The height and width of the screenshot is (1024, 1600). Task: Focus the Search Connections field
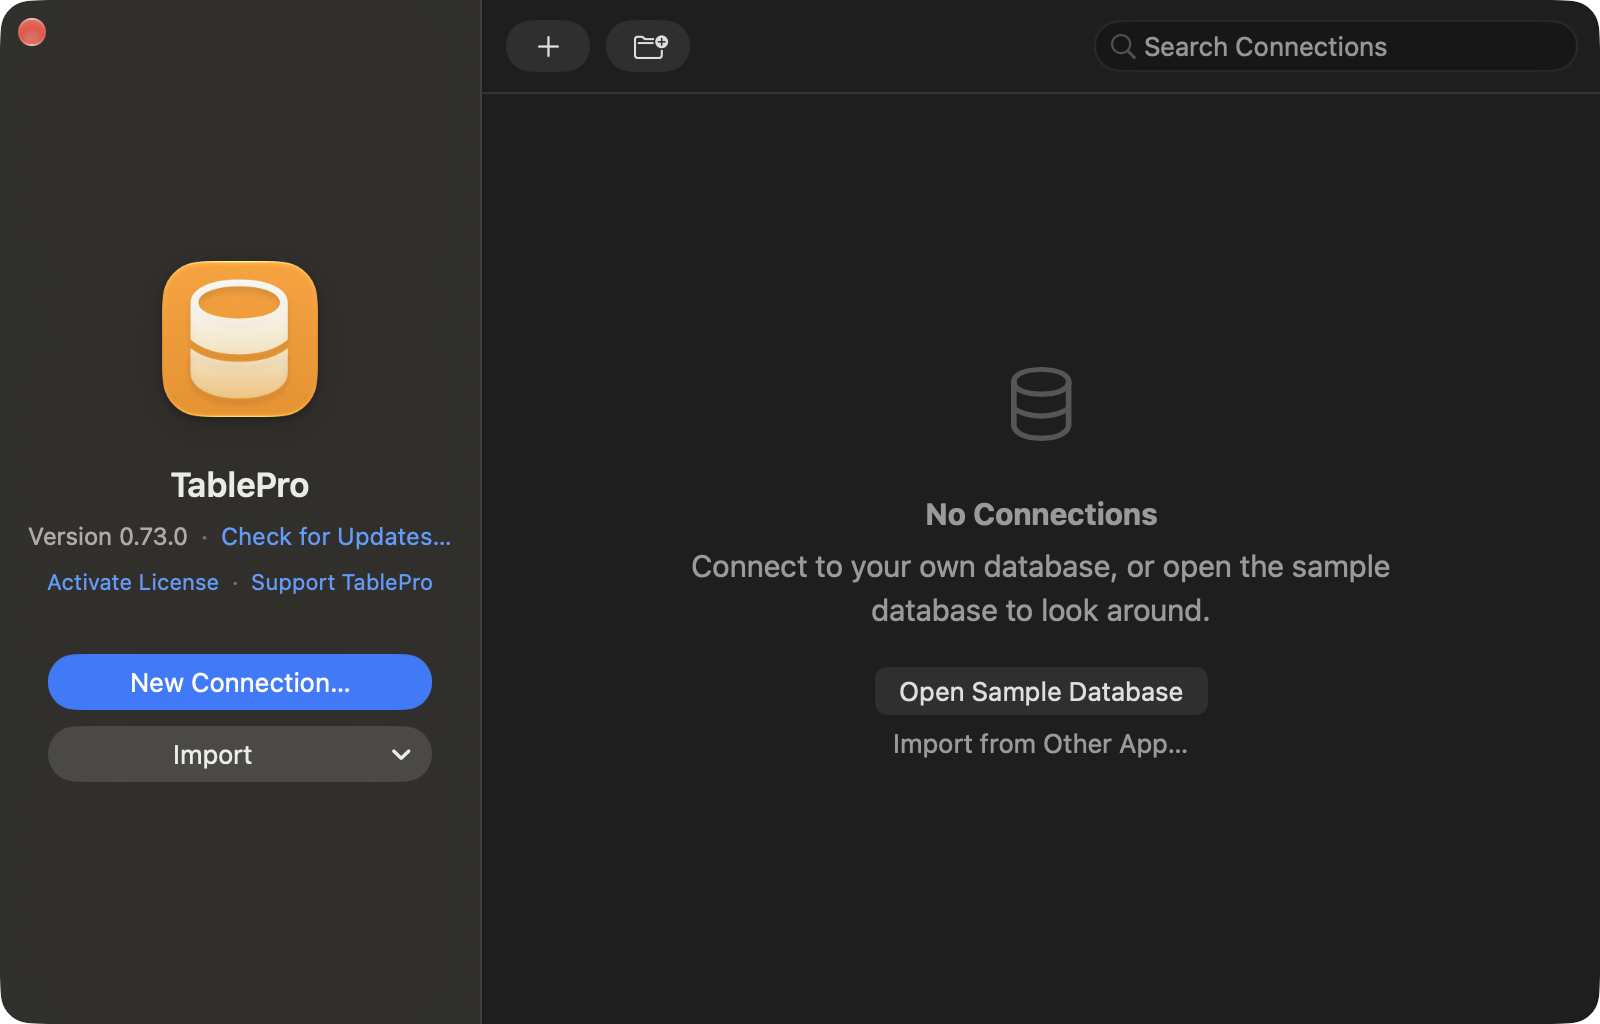coord(1336,47)
